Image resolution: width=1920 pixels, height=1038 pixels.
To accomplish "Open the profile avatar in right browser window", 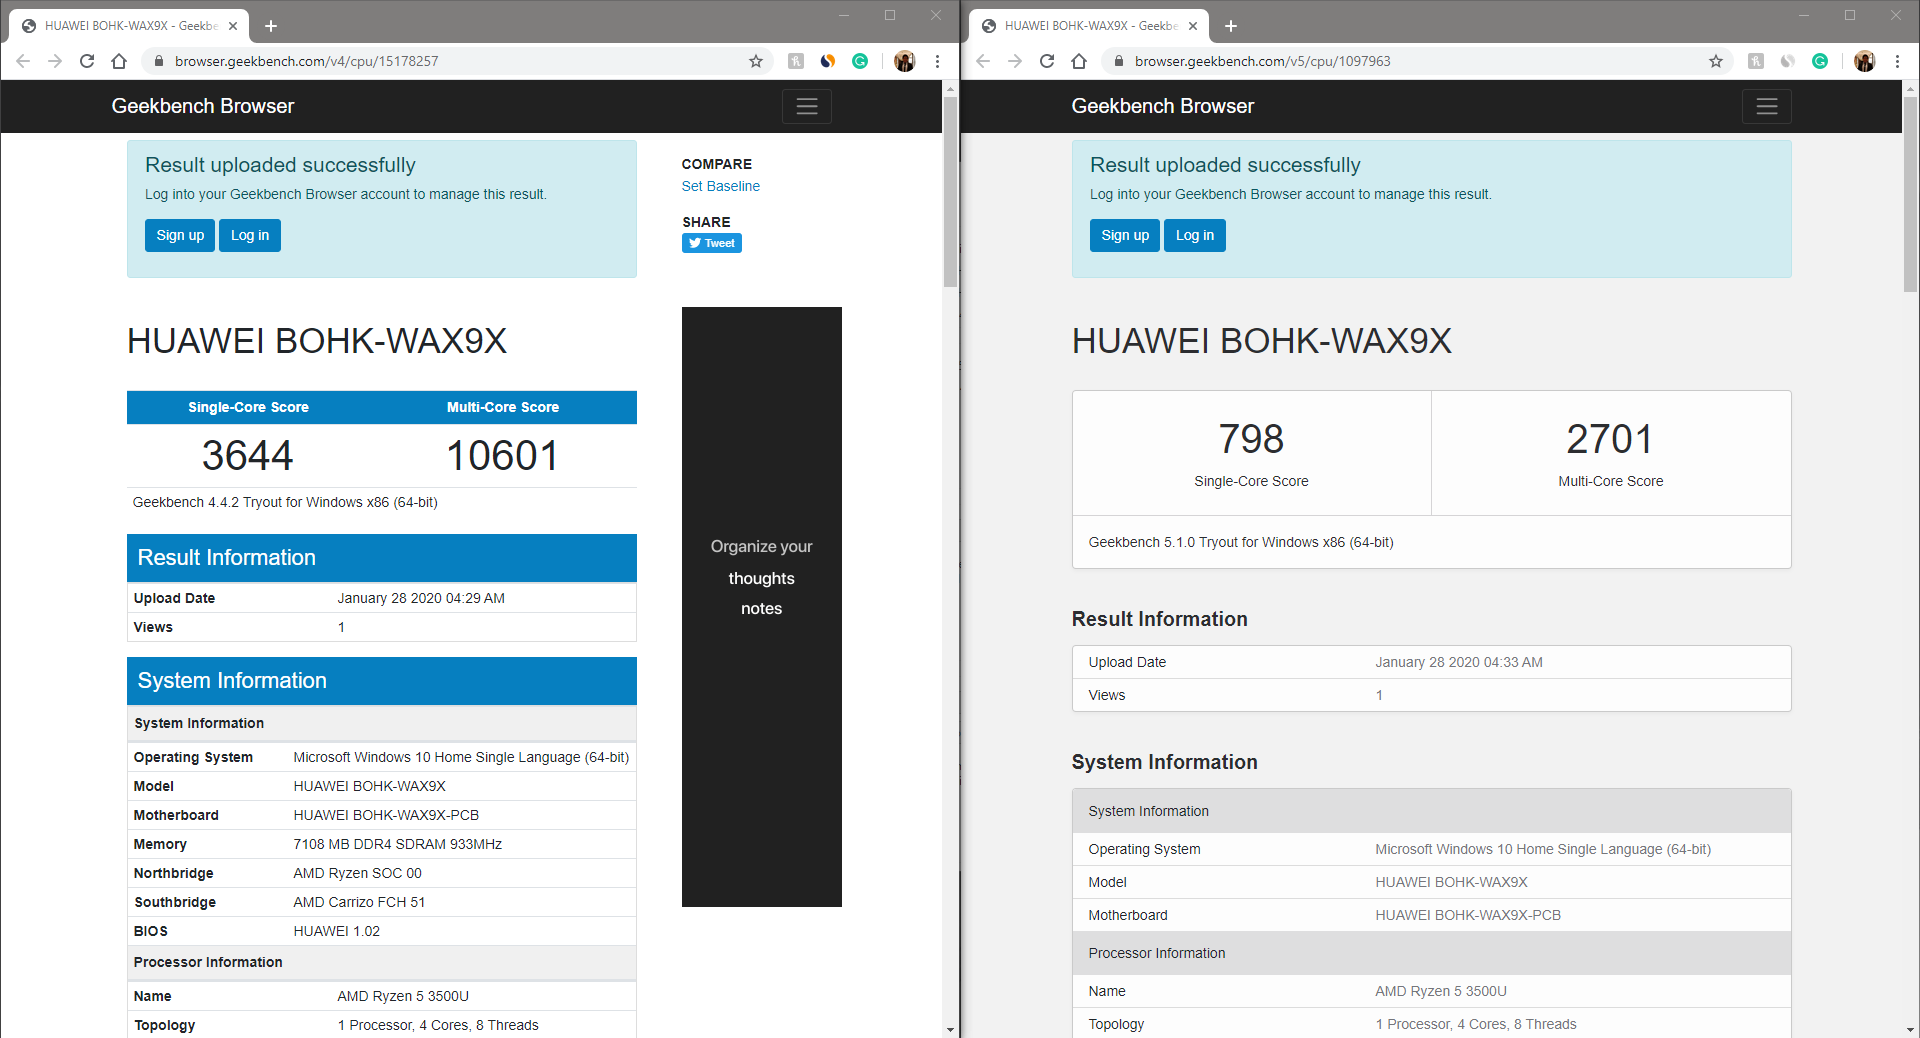I will point(1865,61).
